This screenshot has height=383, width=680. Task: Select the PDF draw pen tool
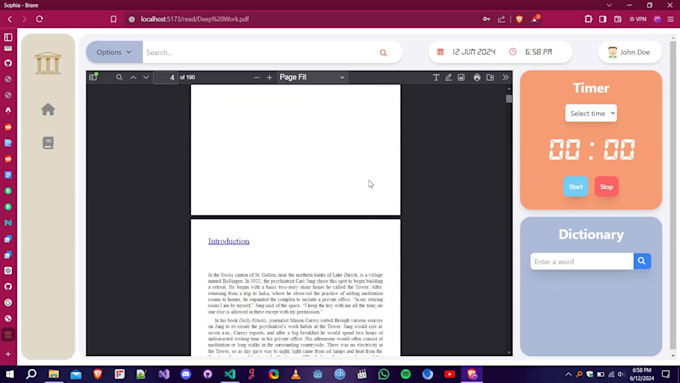(448, 77)
